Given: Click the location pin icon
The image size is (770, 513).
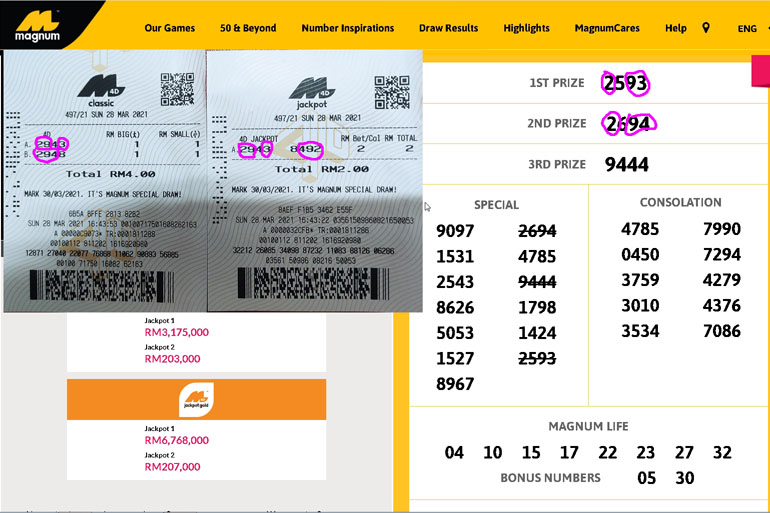Looking at the screenshot, I should (x=706, y=28).
